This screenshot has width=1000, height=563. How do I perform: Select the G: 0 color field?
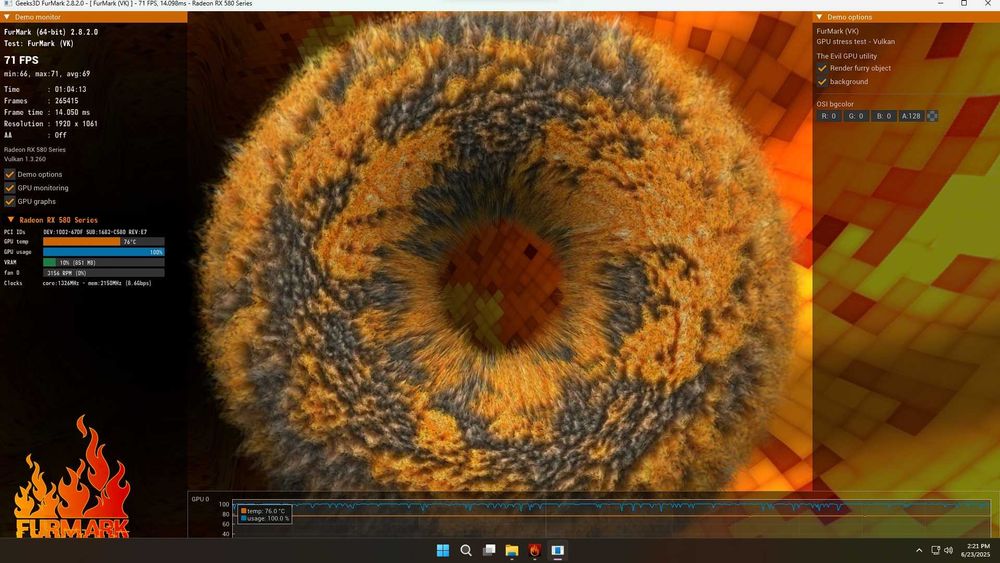[856, 116]
